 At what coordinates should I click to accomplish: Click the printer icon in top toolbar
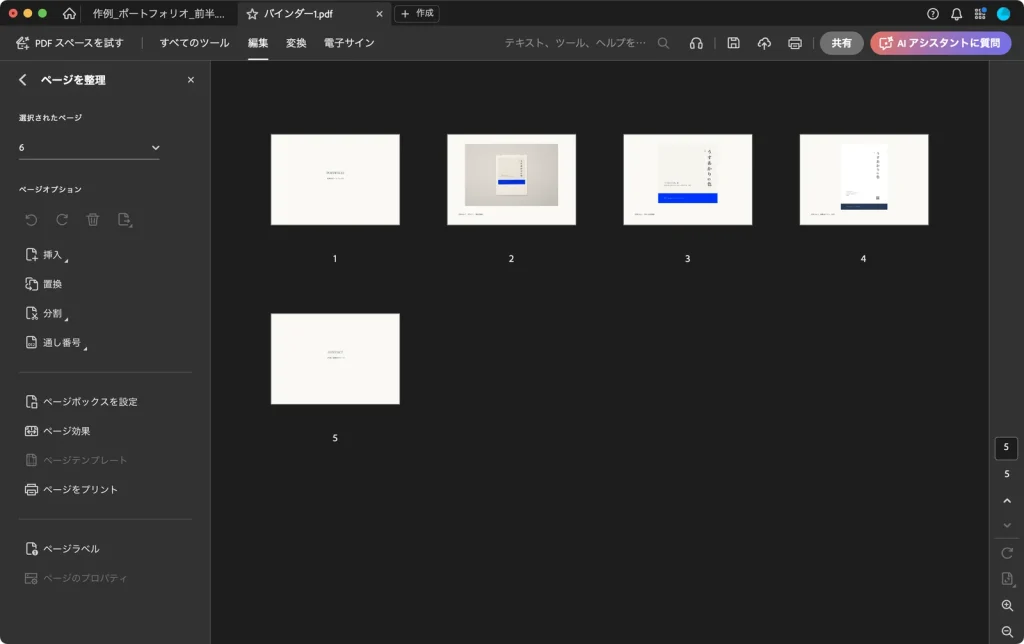(x=795, y=43)
